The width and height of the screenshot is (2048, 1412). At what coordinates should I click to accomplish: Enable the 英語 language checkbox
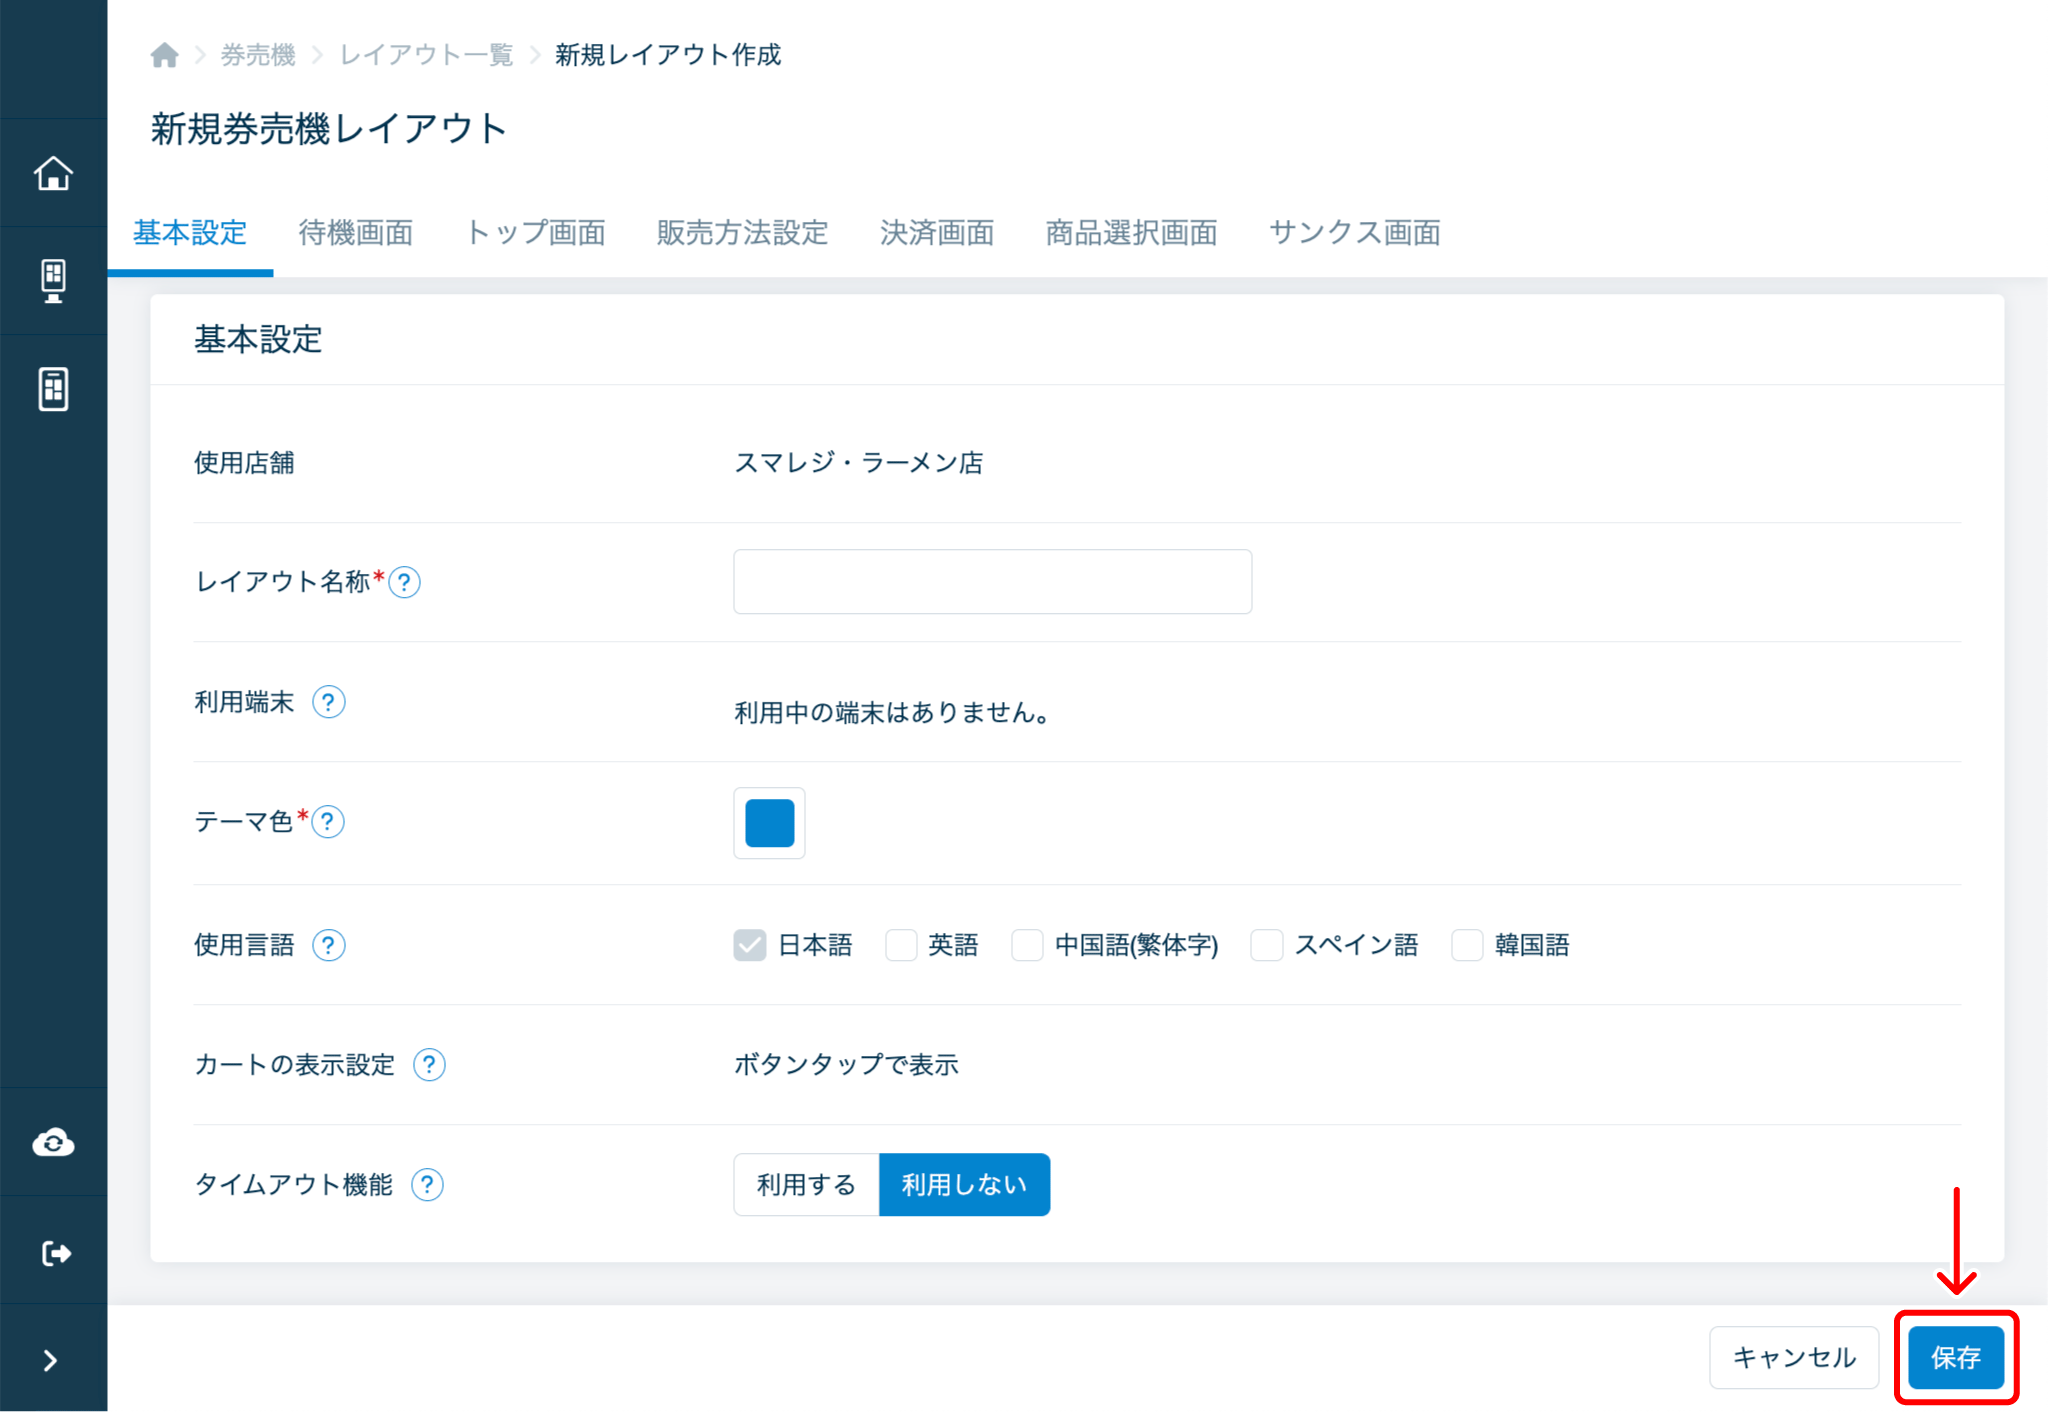(x=901, y=945)
